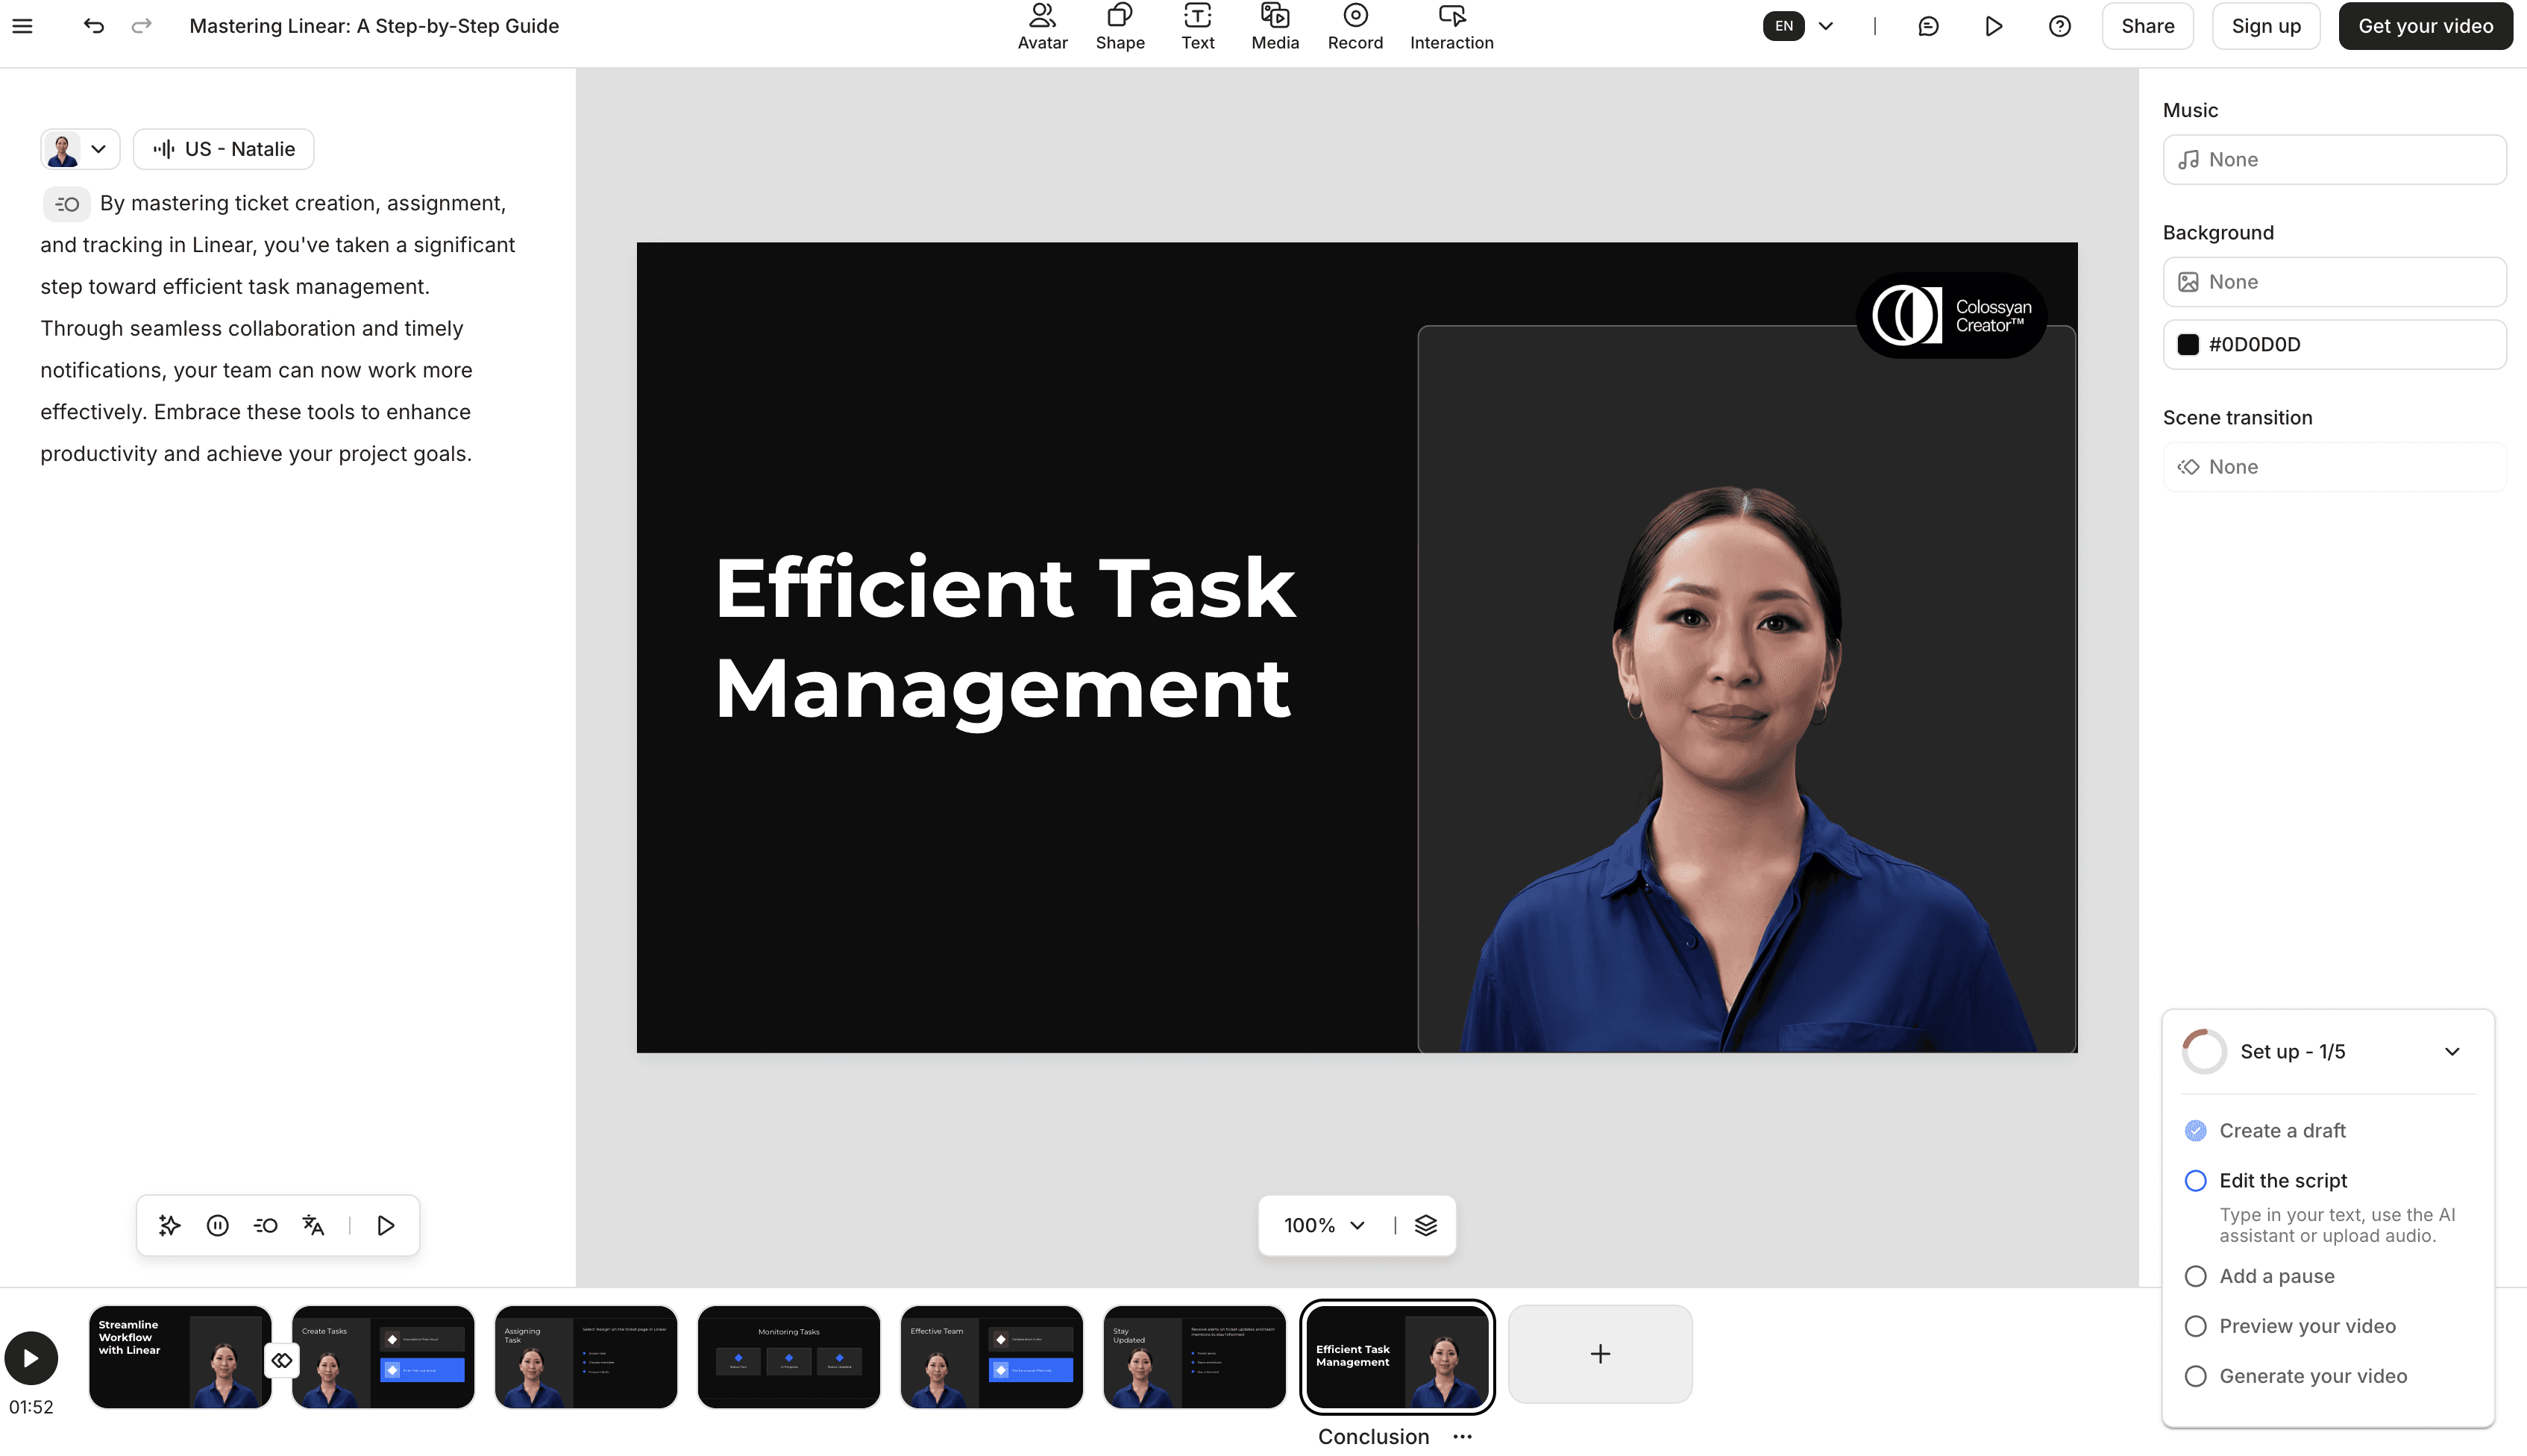2527x1456 pixels.
Task: Click the Conclusion scene name label
Action: tap(1374, 1437)
